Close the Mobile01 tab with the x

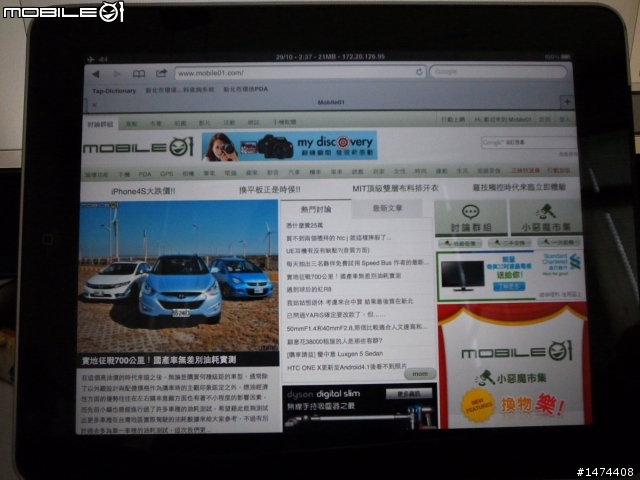[x=94, y=105]
